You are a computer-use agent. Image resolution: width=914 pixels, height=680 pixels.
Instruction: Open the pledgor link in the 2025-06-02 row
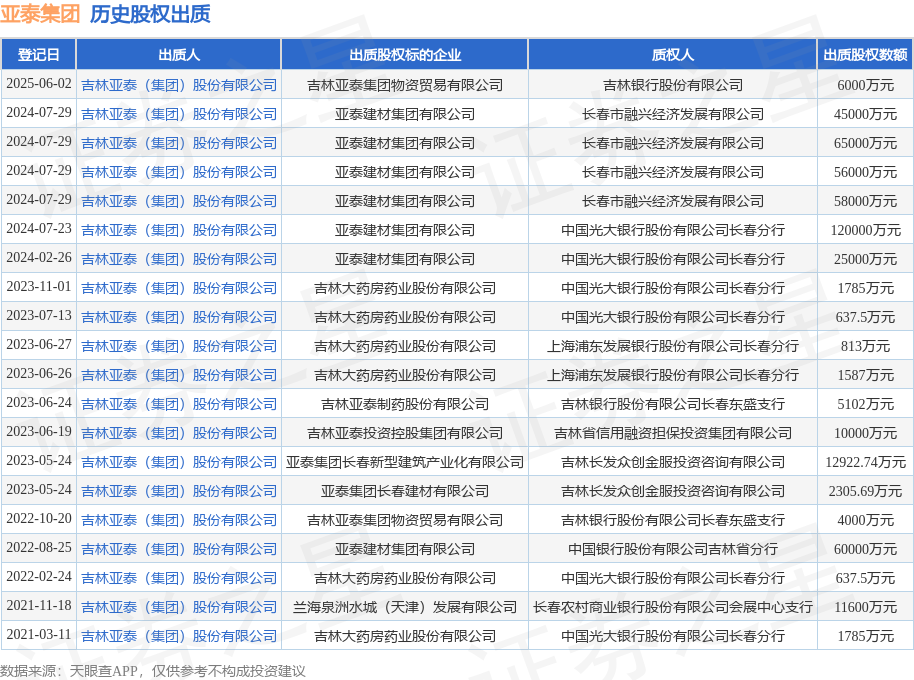[x=179, y=85]
